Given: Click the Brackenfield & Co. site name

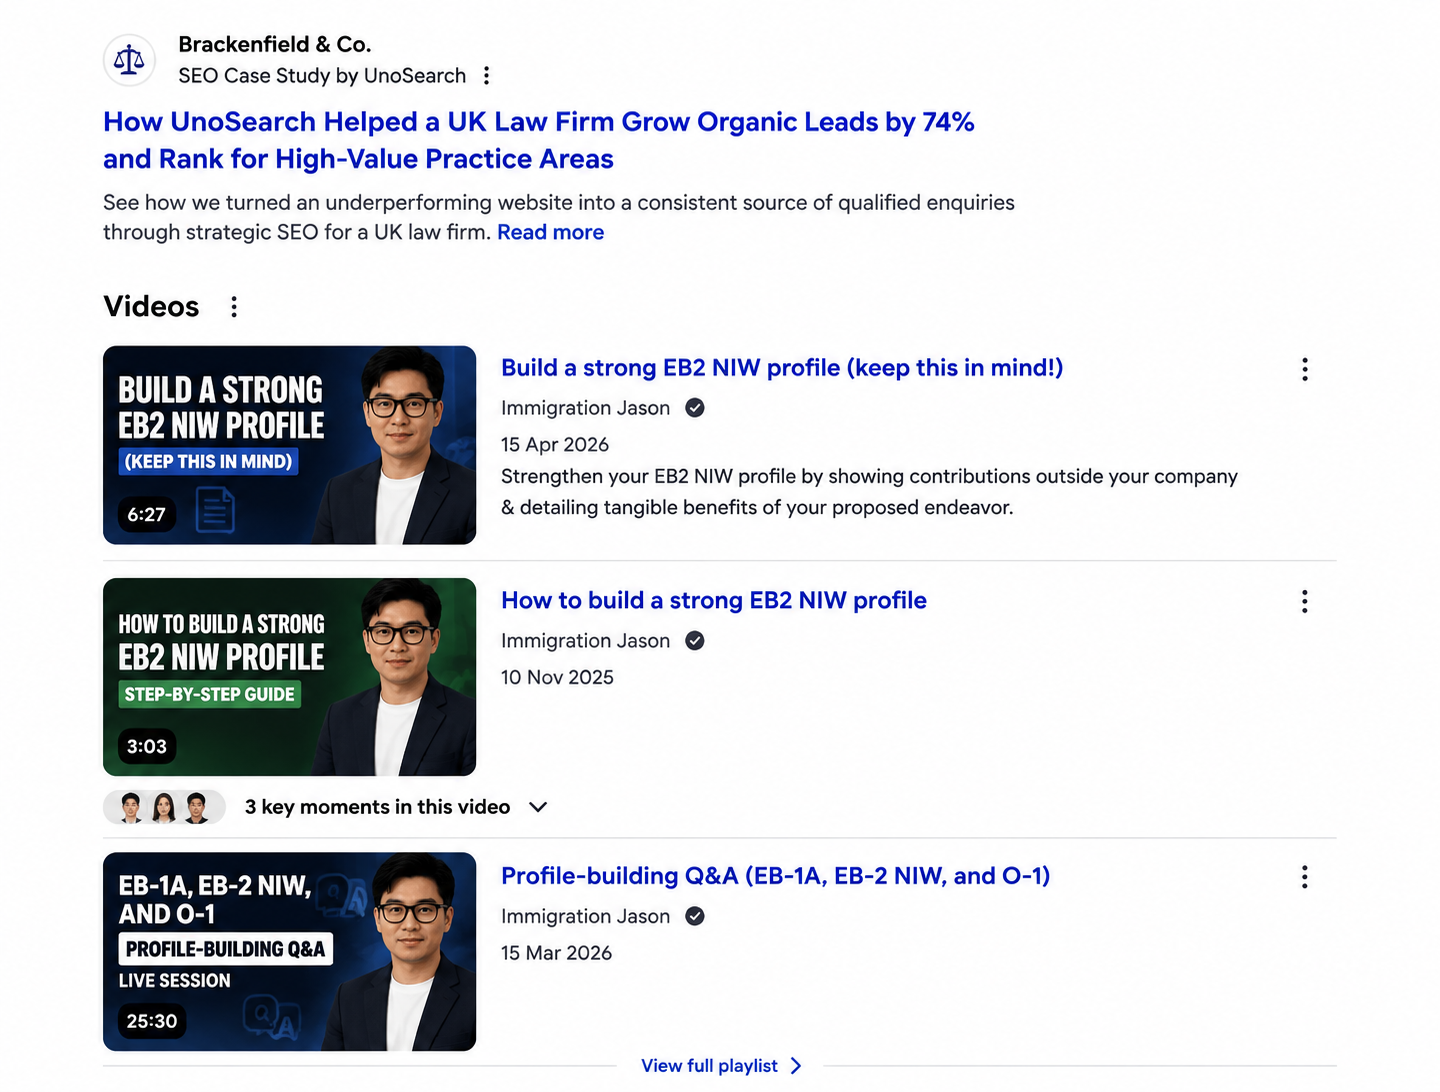Looking at the screenshot, I should click(x=275, y=44).
